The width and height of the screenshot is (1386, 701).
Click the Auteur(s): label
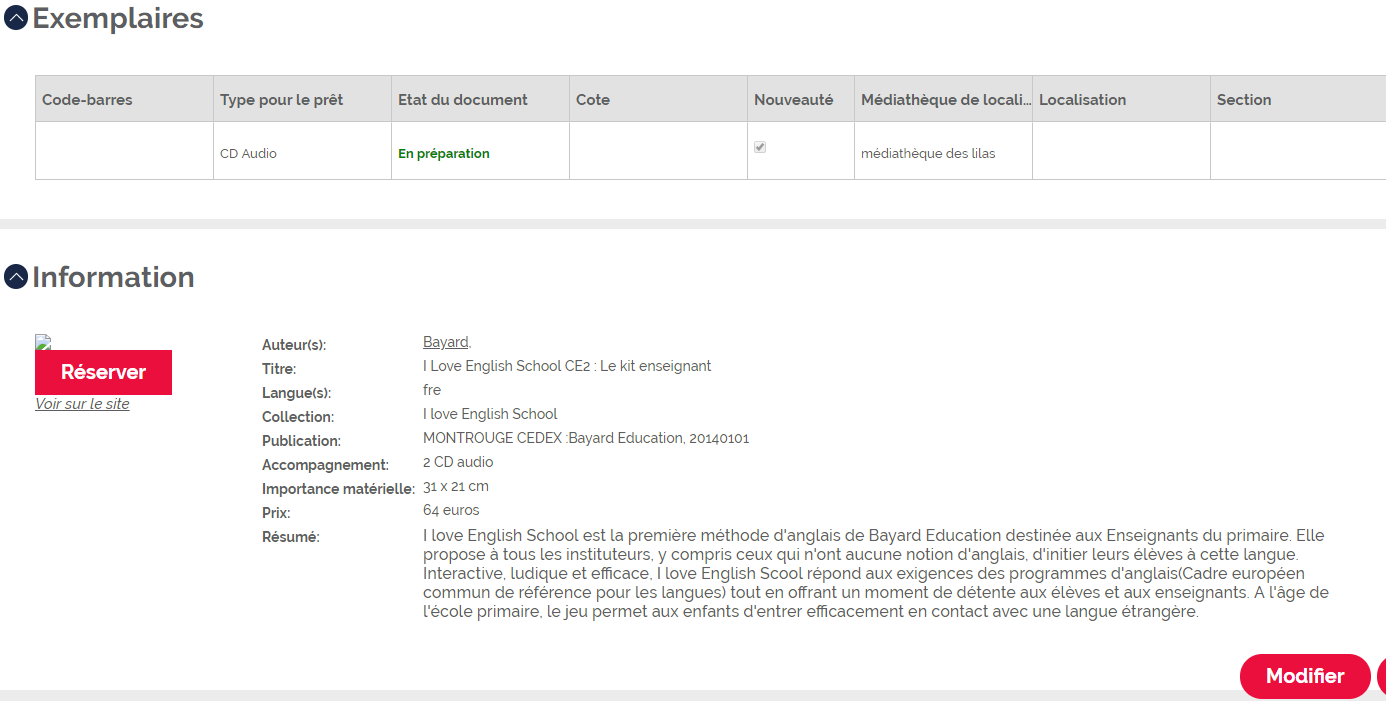click(294, 345)
